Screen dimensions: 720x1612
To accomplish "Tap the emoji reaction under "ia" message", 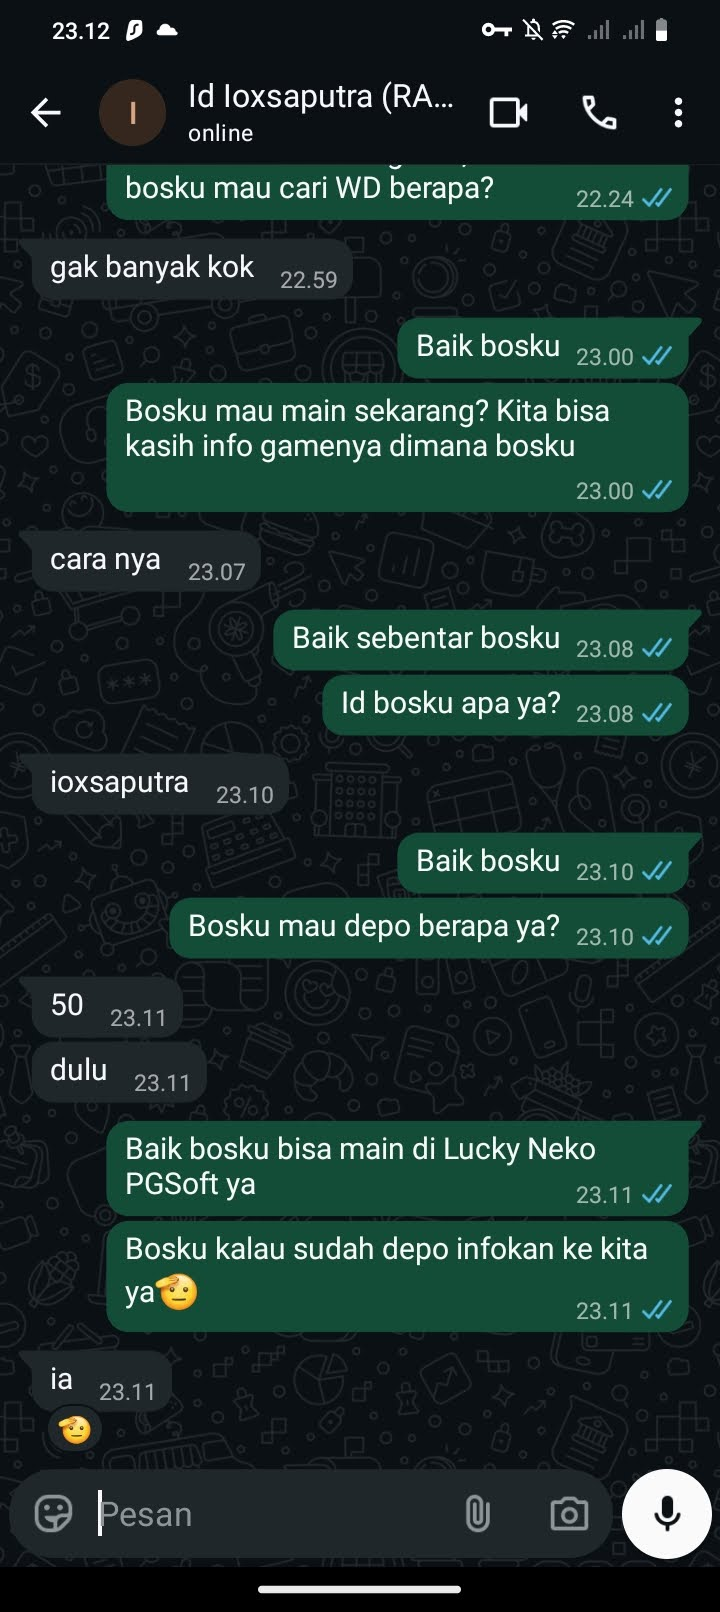I will [x=75, y=1429].
